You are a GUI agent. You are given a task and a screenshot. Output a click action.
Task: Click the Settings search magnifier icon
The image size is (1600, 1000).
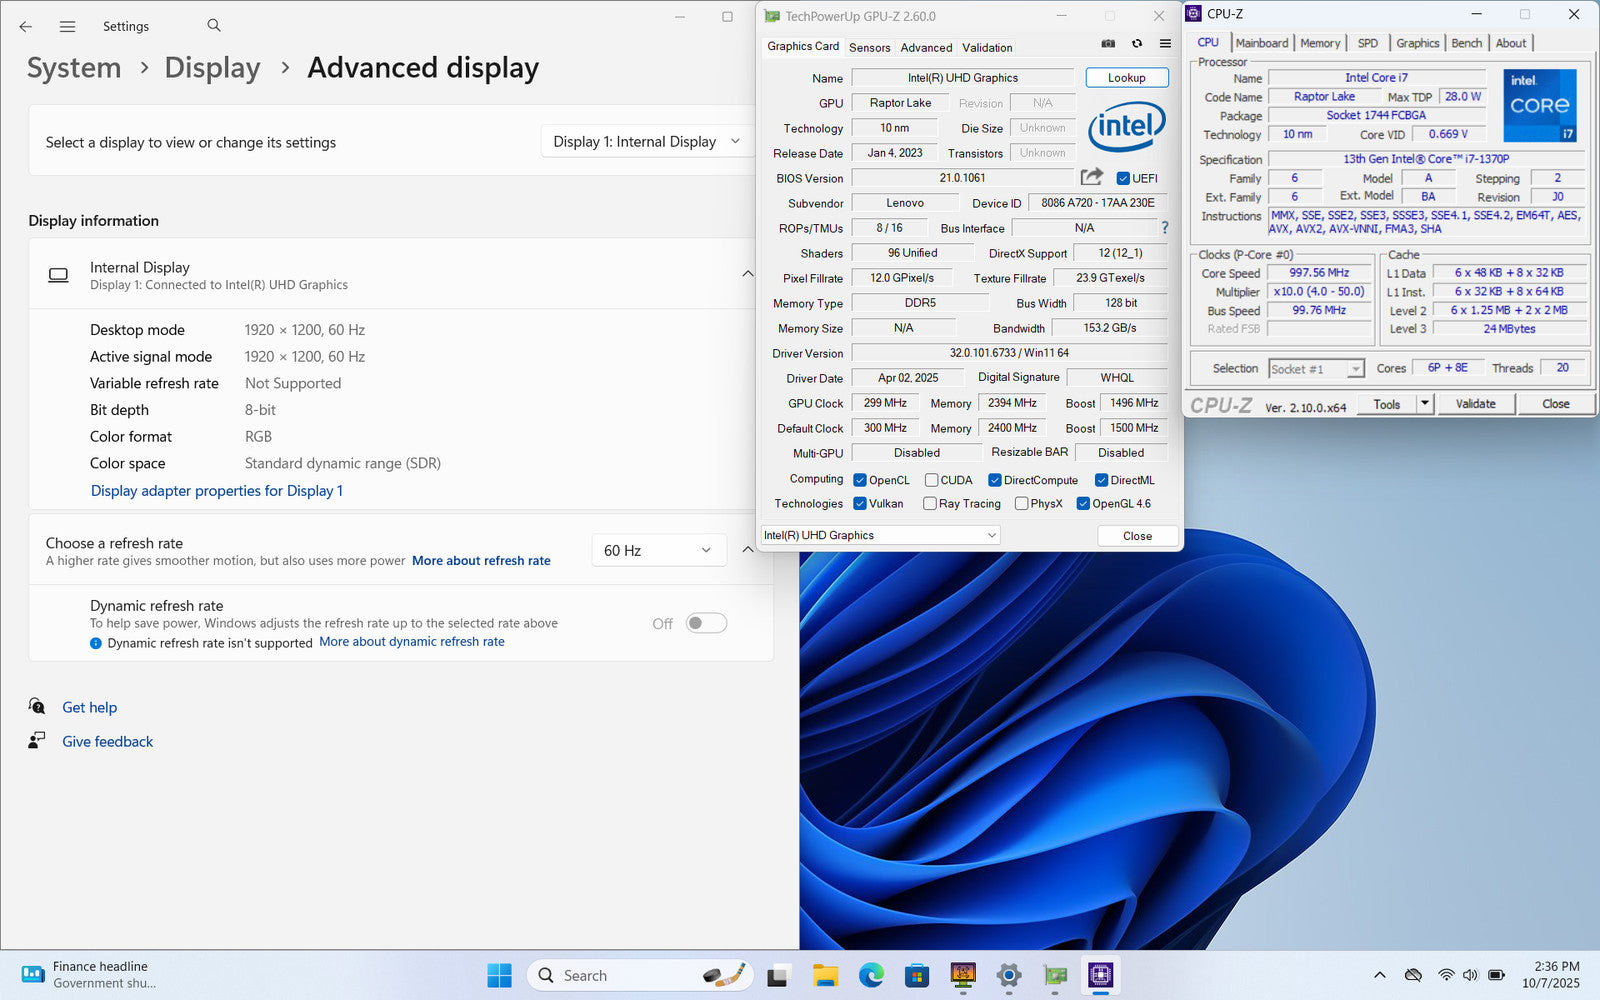(x=214, y=26)
